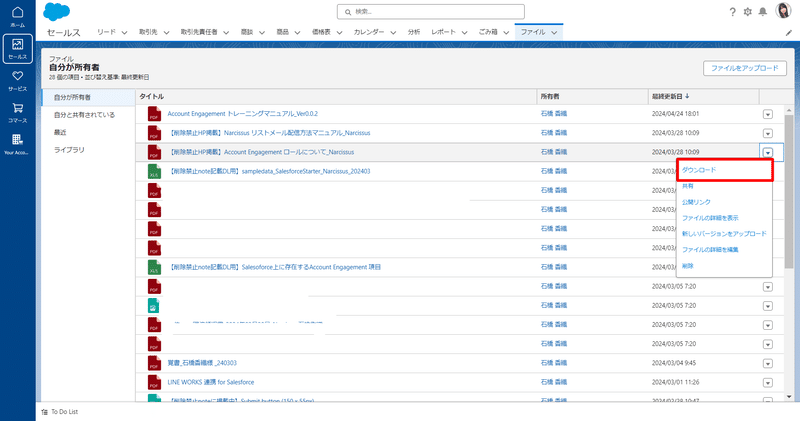Open LINE WORKS 連携 for Salesforce link
800x421 pixels.
211,382
